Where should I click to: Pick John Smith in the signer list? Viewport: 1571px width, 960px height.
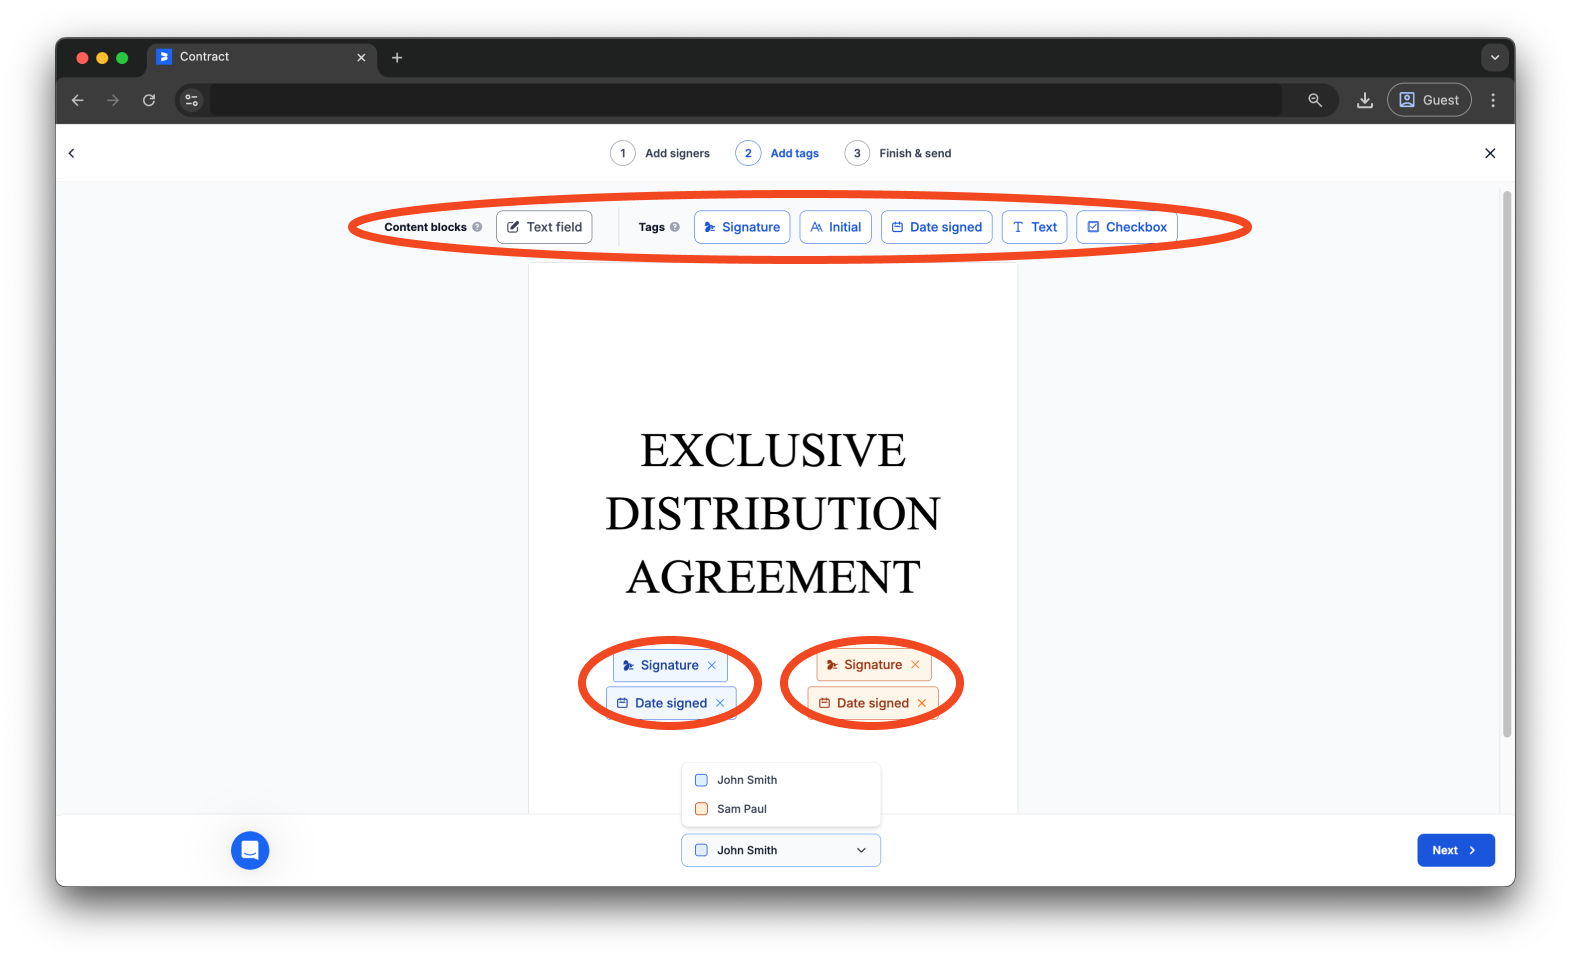(781, 780)
